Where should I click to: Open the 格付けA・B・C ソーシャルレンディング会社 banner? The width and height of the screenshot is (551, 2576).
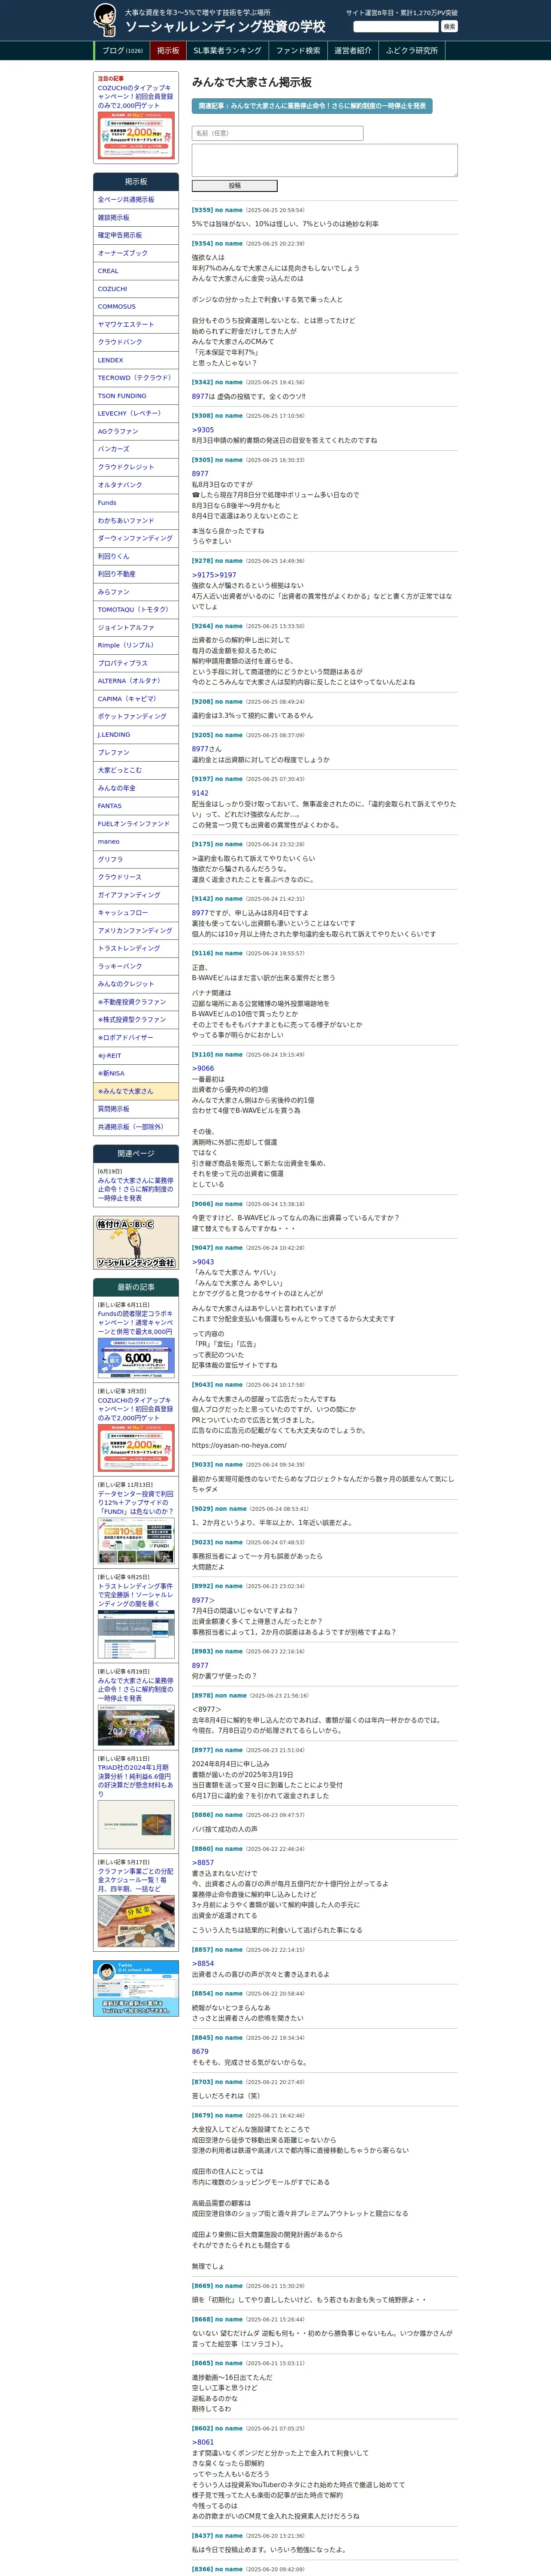(x=136, y=1242)
